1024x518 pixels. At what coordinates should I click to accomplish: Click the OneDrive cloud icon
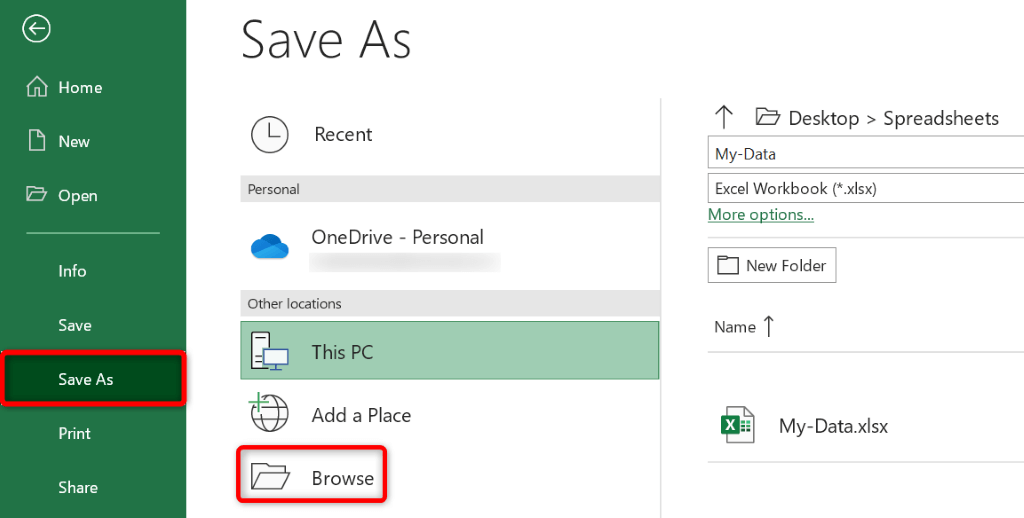pos(270,246)
